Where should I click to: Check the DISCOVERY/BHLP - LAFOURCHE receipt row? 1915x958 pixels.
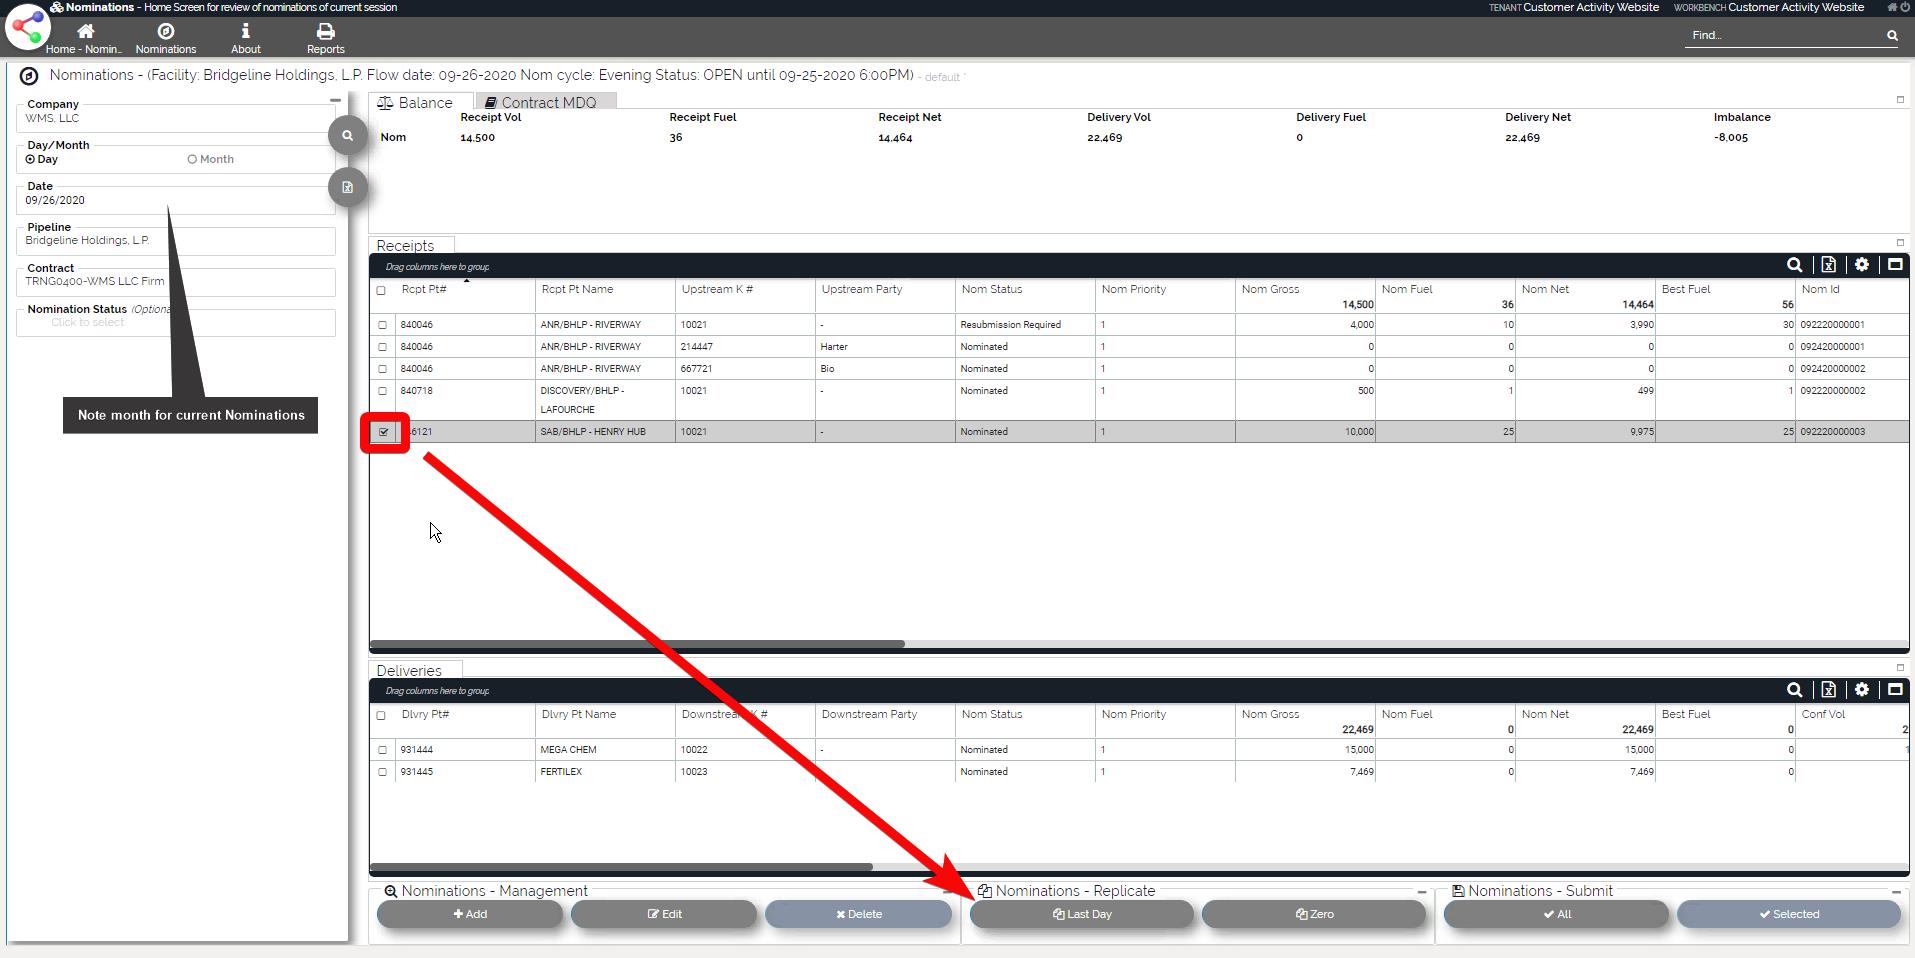pos(382,391)
